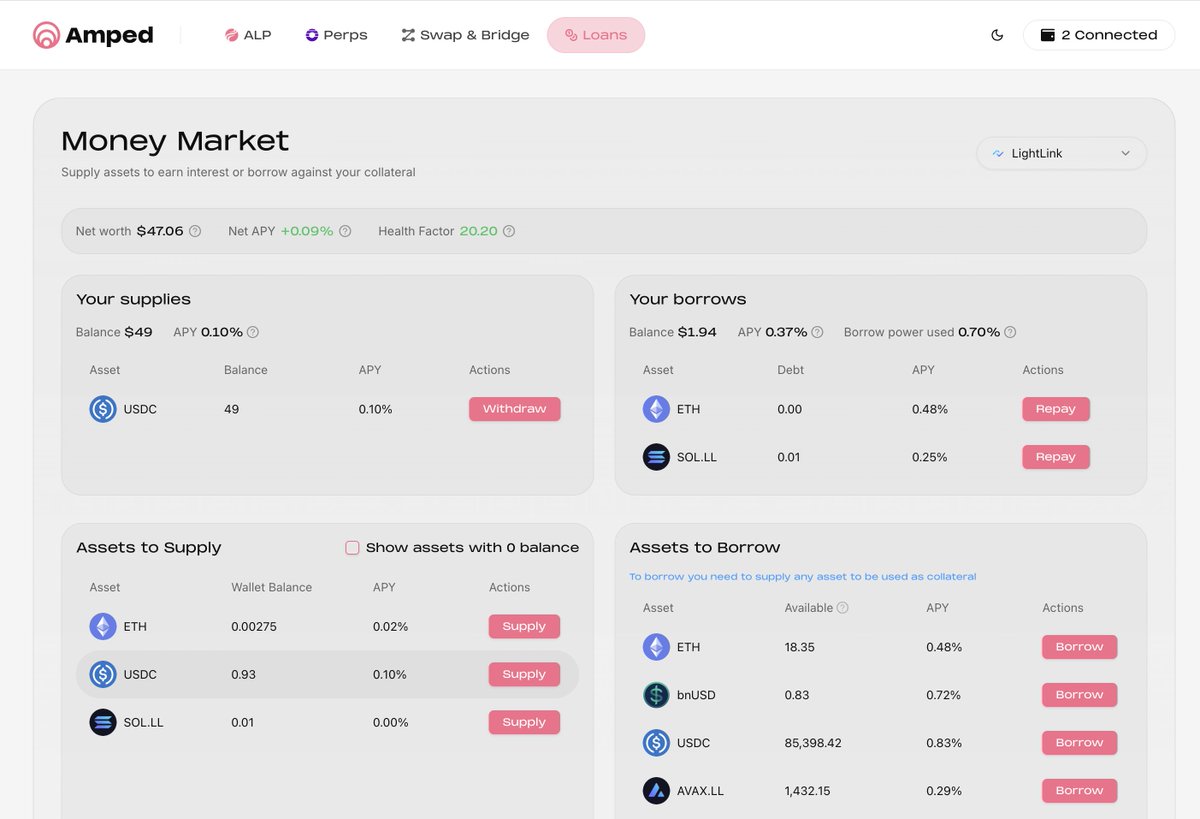1200x819 pixels.
Task: Click the Net APY help icon
Action: coord(345,231)
